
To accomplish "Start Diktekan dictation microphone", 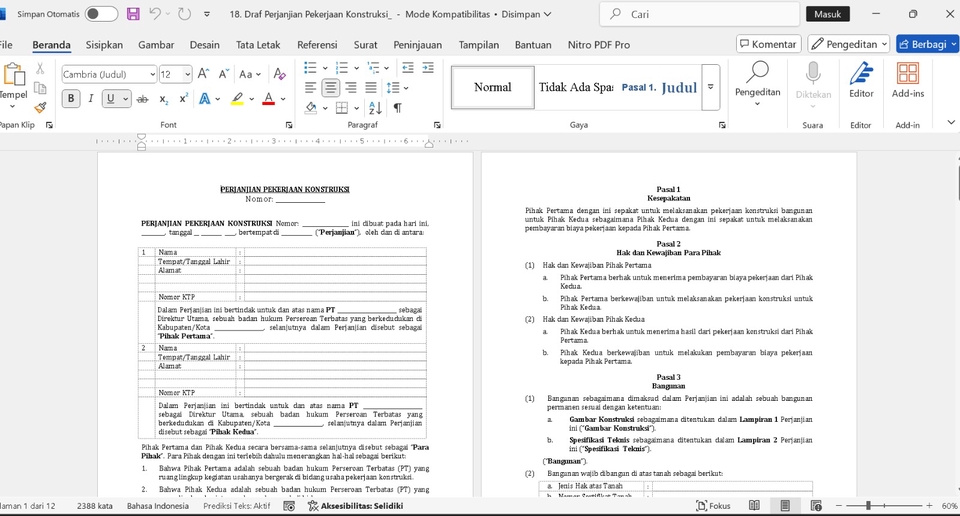I will click(813, 84).
